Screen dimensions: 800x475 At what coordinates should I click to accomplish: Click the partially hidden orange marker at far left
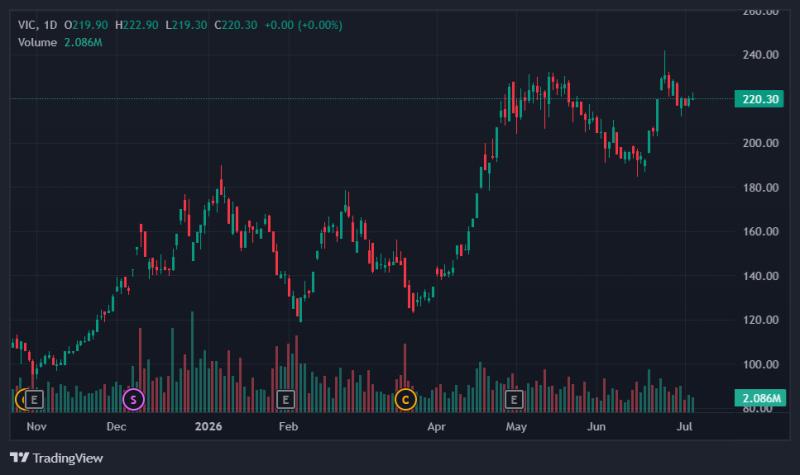20,399
